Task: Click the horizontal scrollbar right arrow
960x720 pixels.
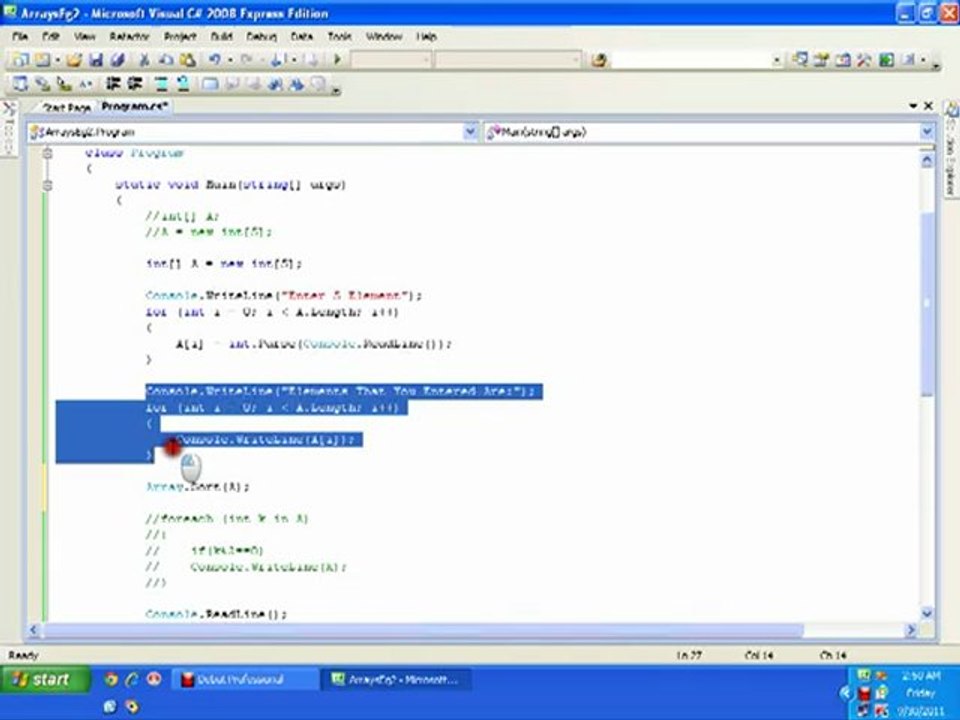Action: [911, 629]
